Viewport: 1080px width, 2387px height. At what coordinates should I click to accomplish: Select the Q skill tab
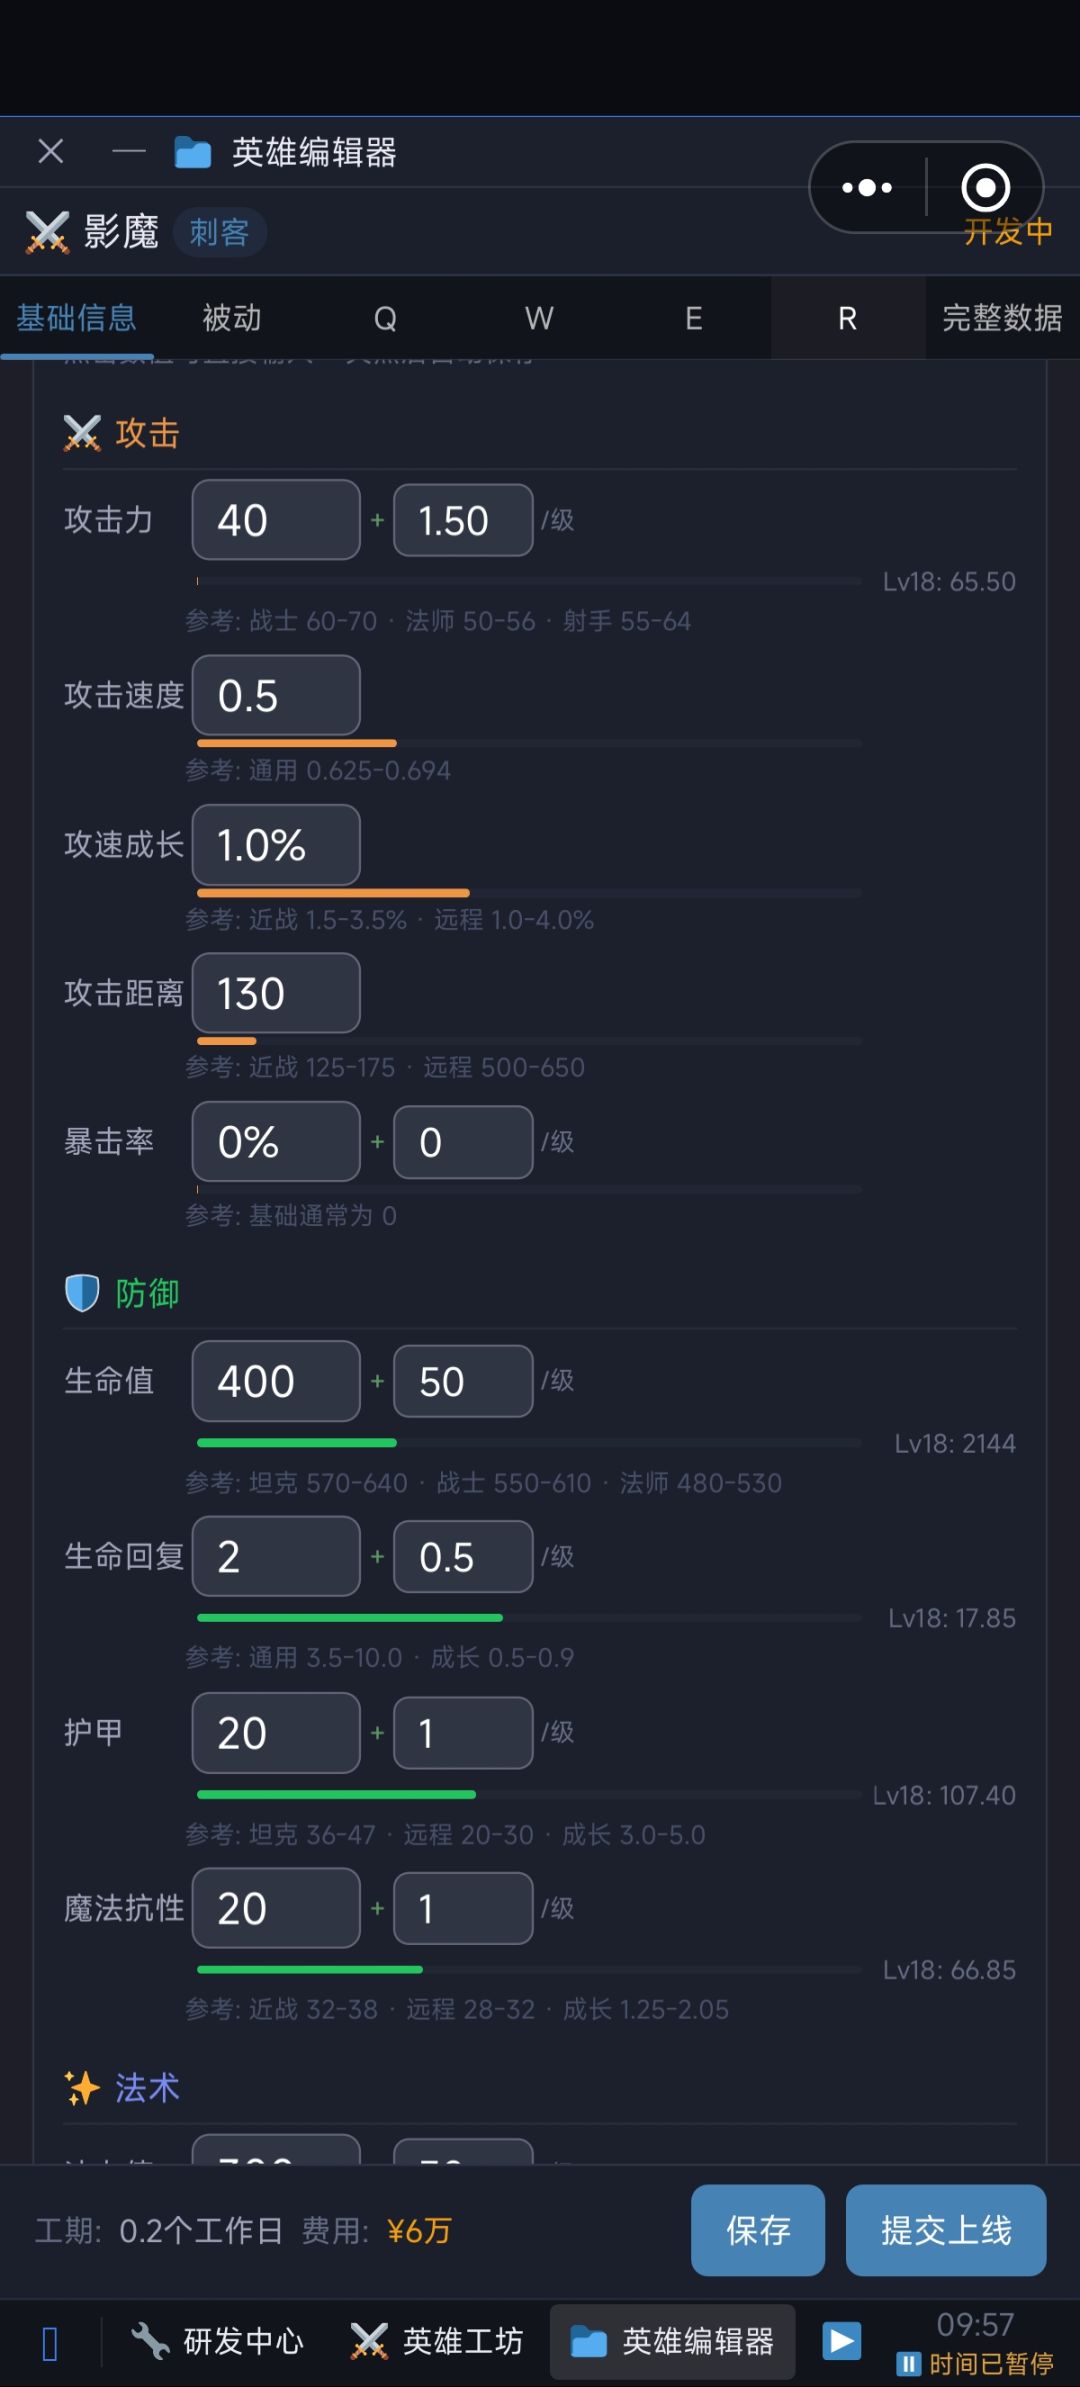click(385, 318)
